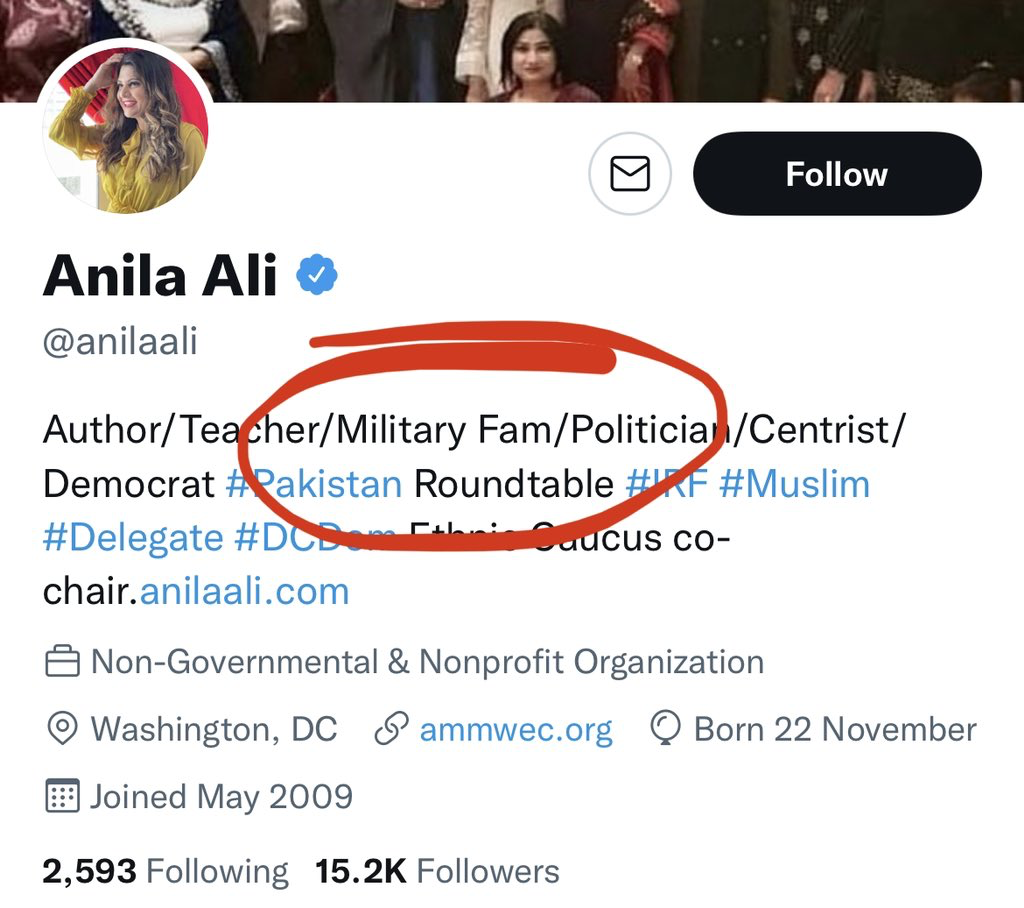
Task: Open the #Muslim hashtag
Action: tap(795, 484)
